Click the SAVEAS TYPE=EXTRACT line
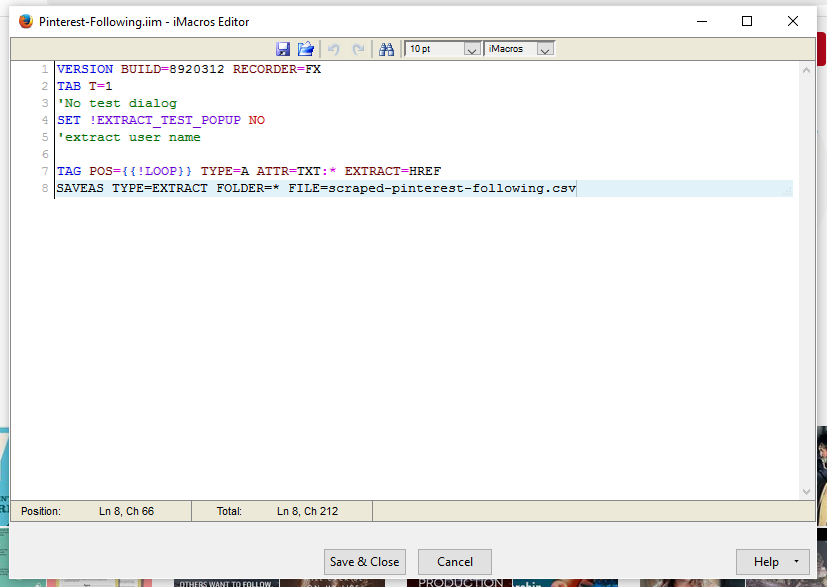The height and width of the screenshot is (587, 827). click(316, 188)
